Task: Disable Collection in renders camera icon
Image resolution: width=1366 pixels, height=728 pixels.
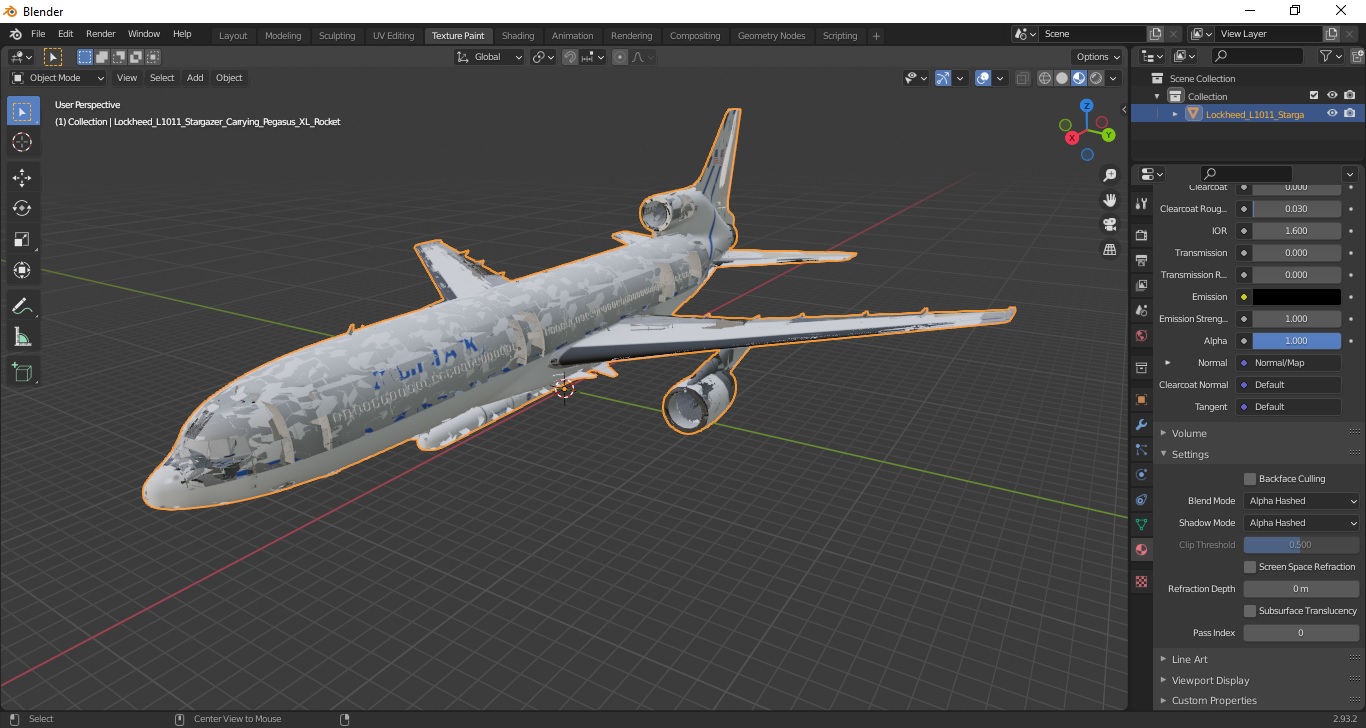Action: [1350, 96]
